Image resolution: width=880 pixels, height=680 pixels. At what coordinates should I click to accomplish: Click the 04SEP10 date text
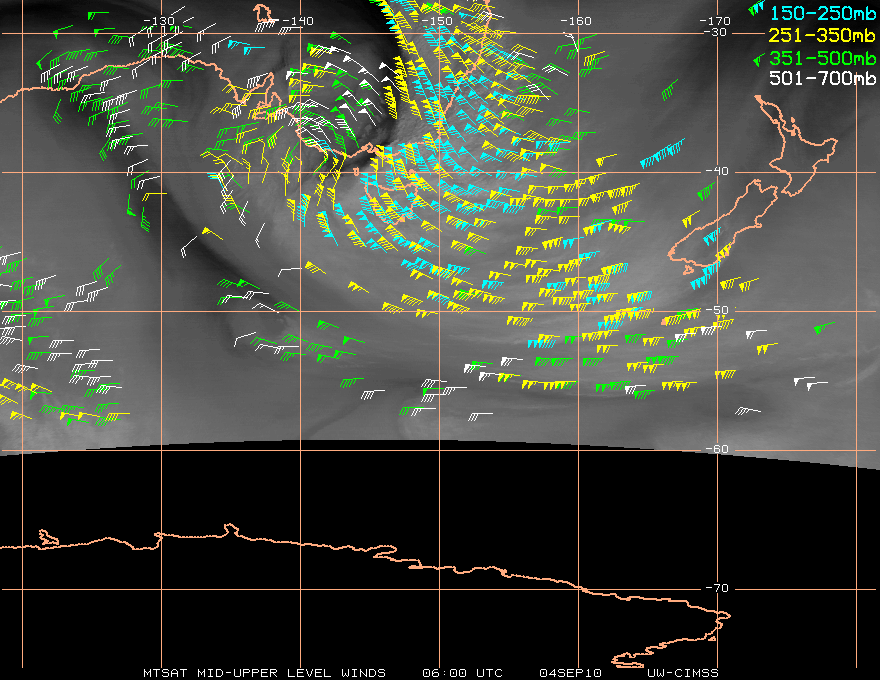(570, 673)
